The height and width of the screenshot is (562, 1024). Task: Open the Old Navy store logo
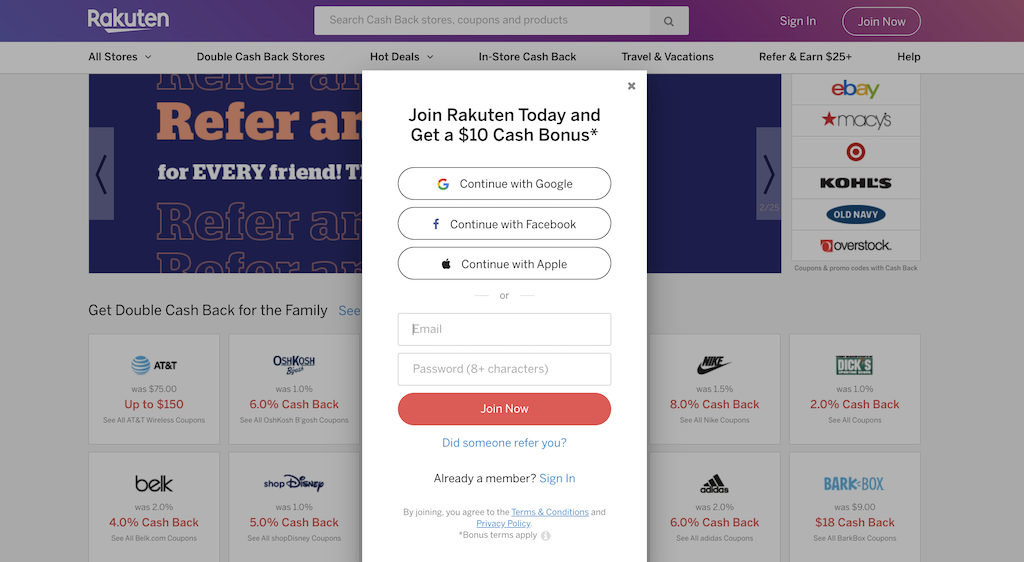point(856,214)
